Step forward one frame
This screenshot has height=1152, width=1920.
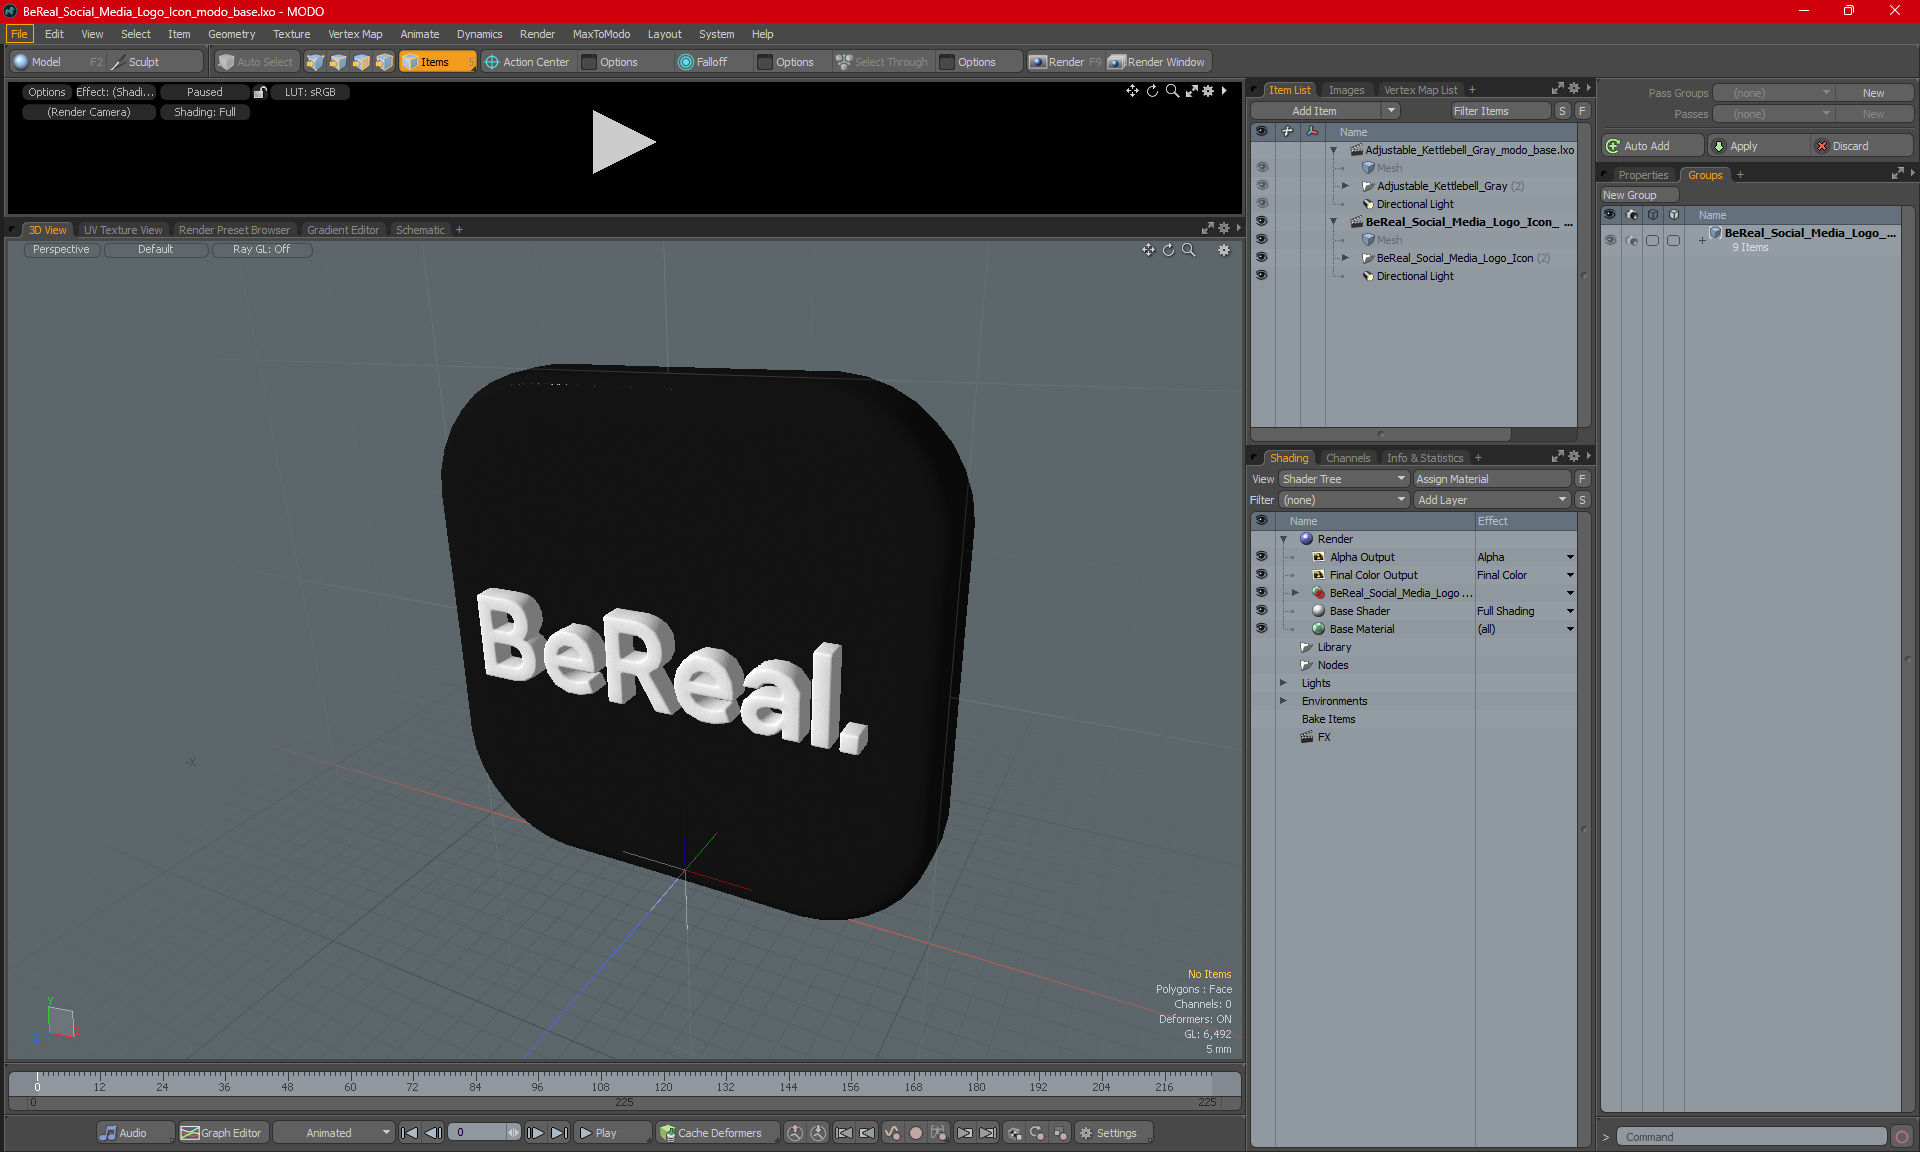click(536, 1133)
